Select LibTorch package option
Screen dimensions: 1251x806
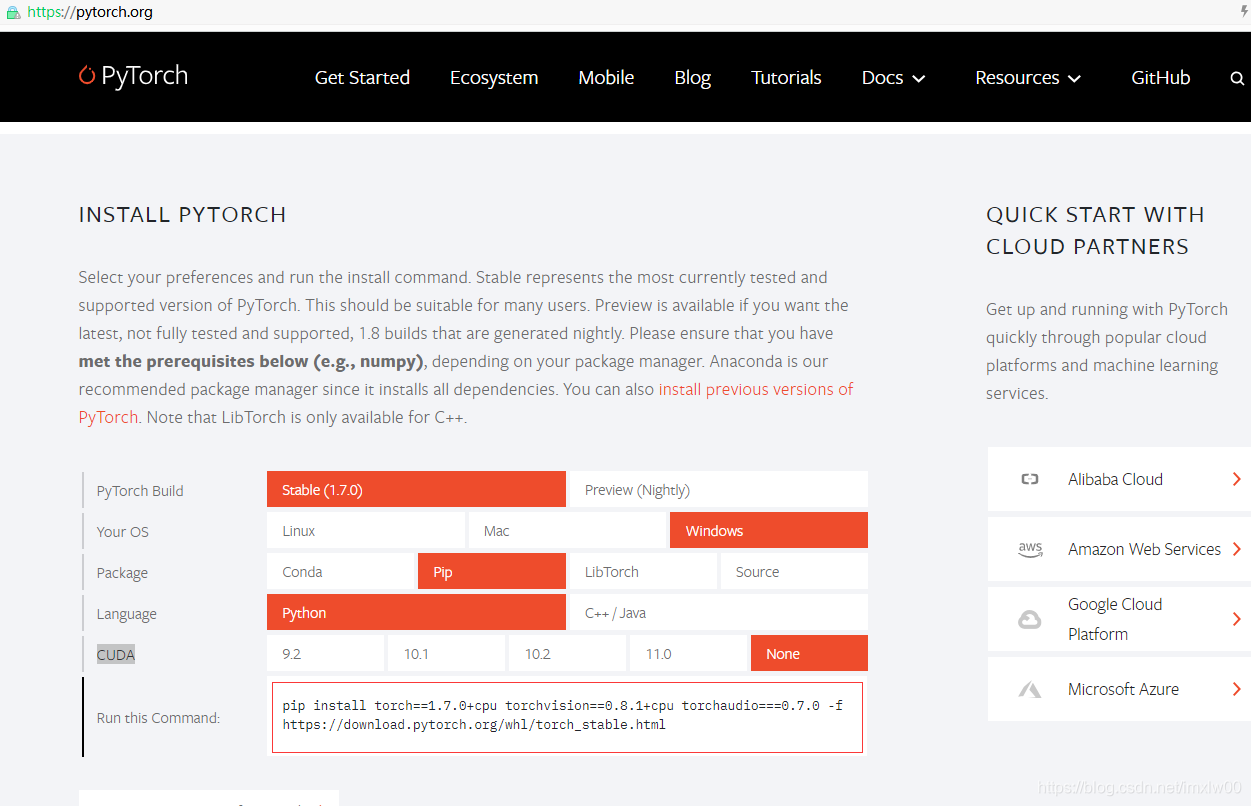tap(643, 572)
